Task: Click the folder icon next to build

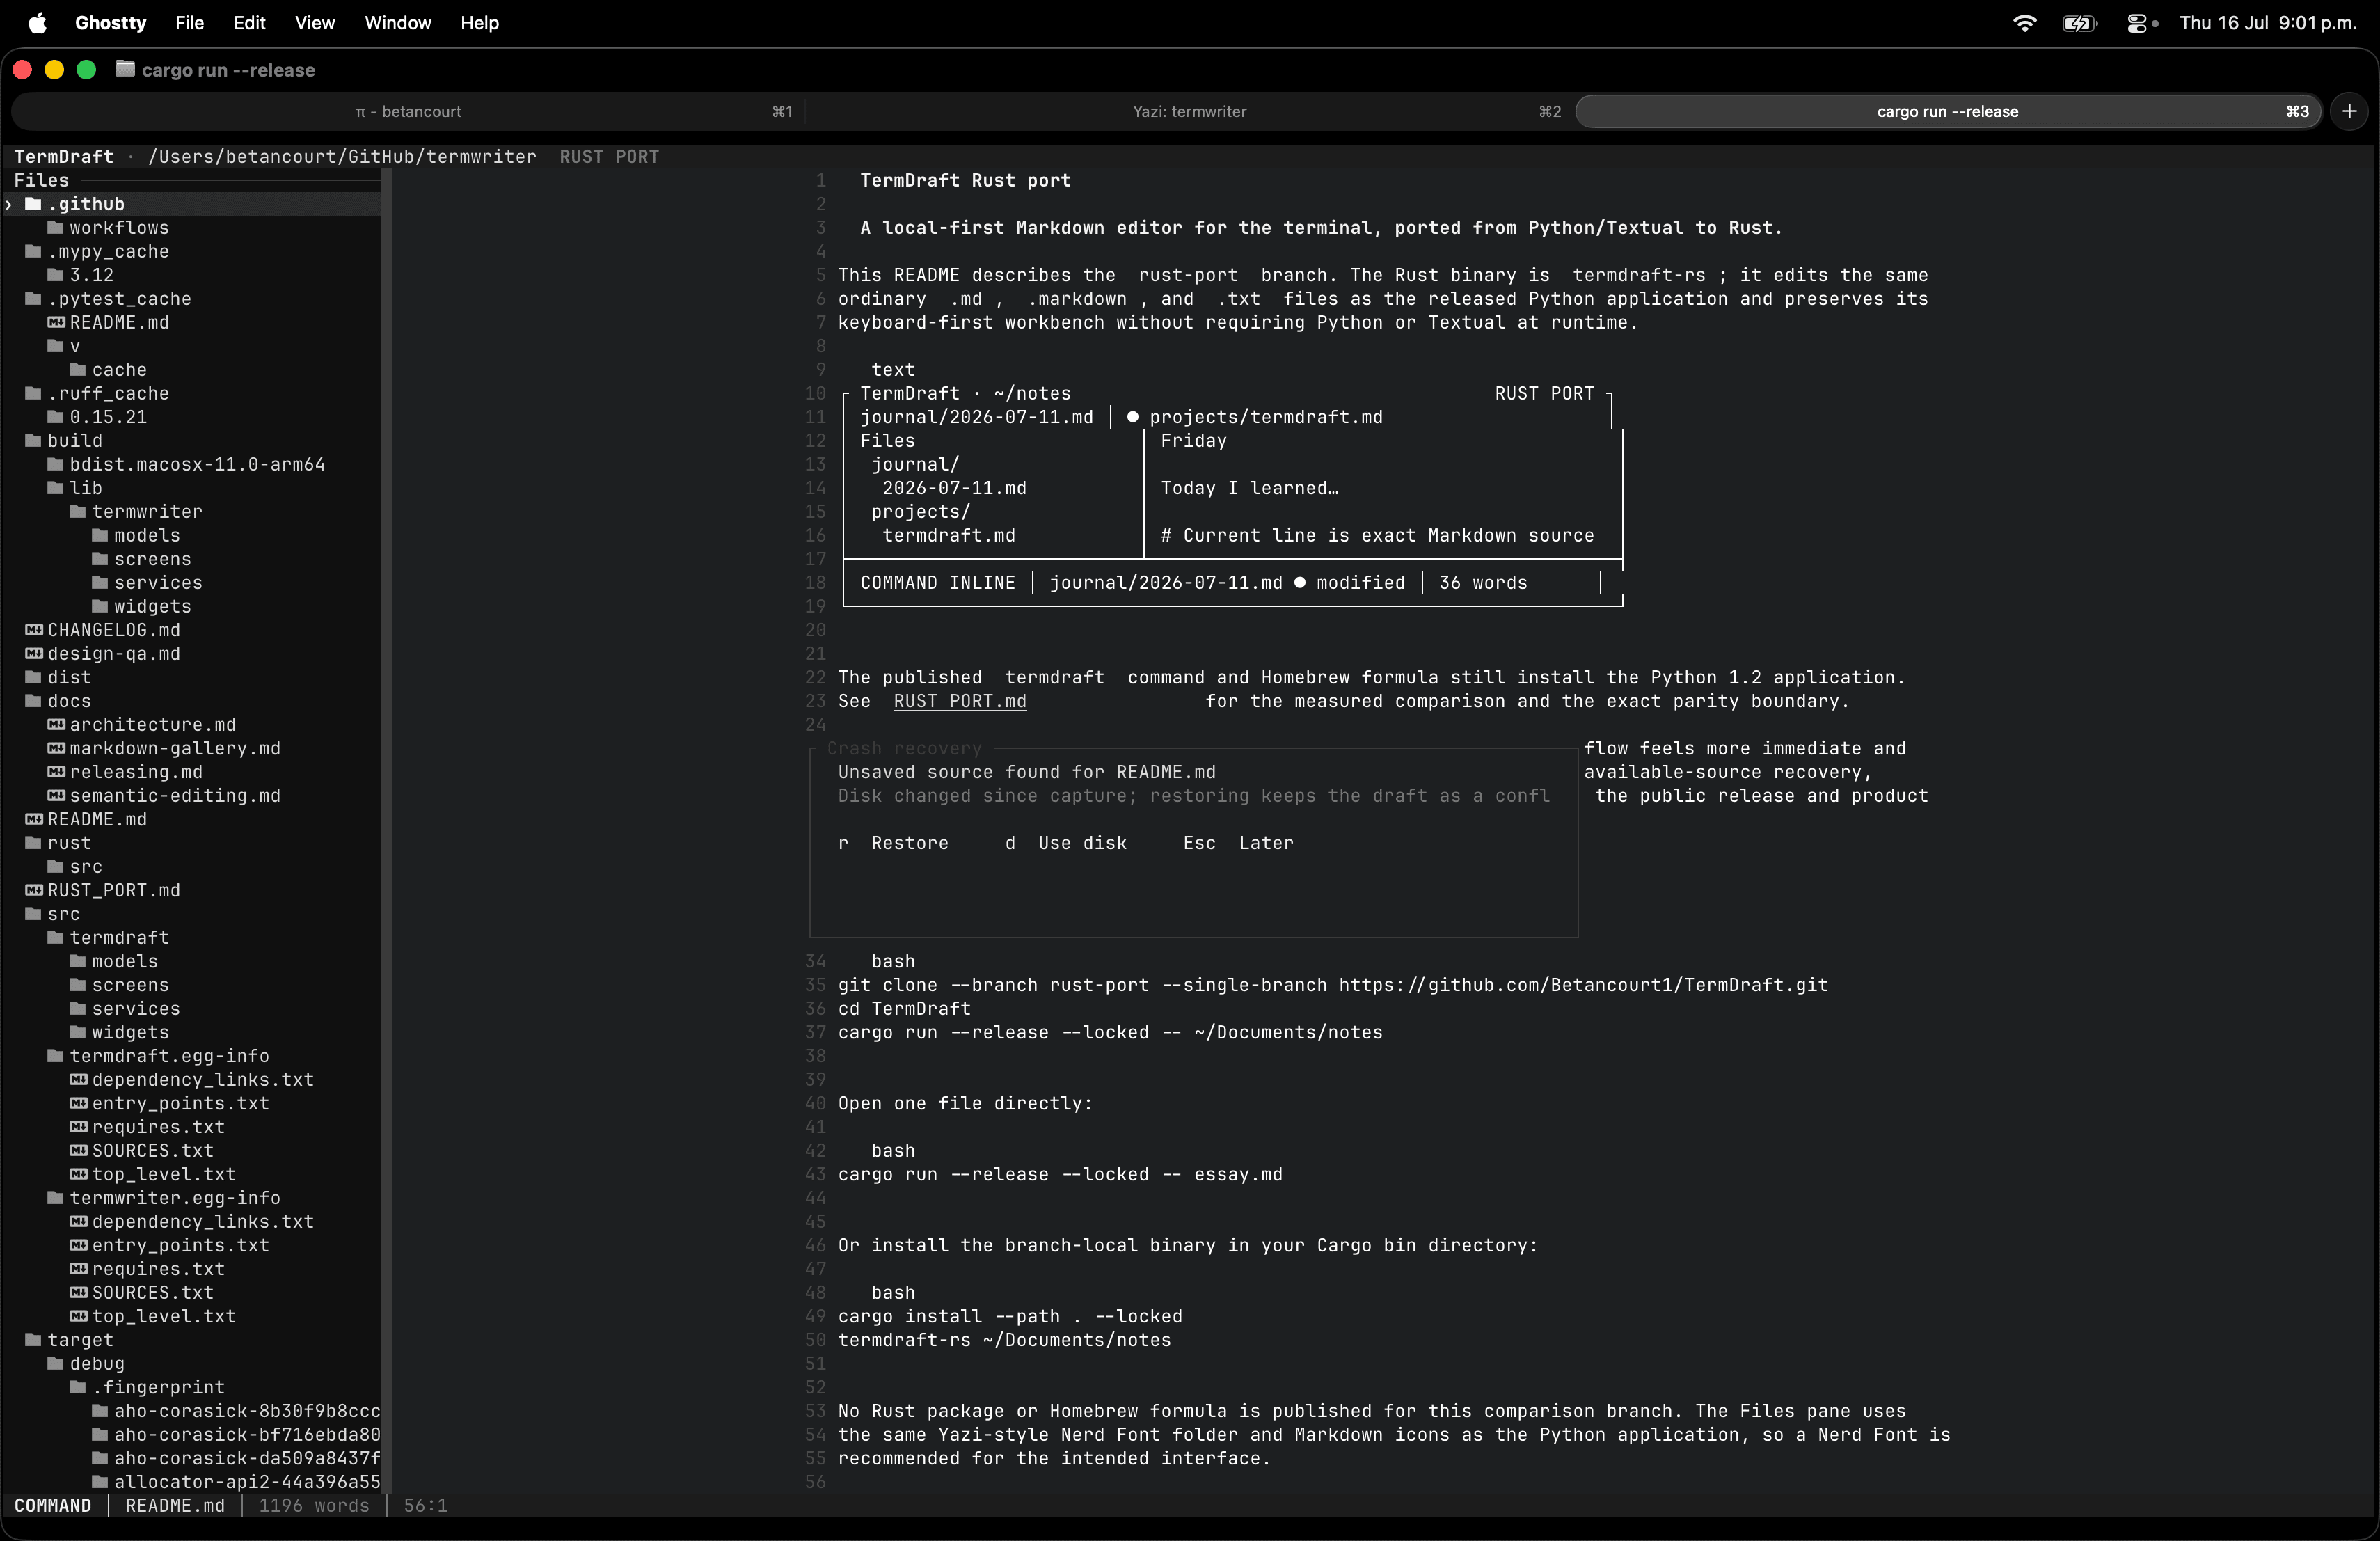Action: point(33,441)
